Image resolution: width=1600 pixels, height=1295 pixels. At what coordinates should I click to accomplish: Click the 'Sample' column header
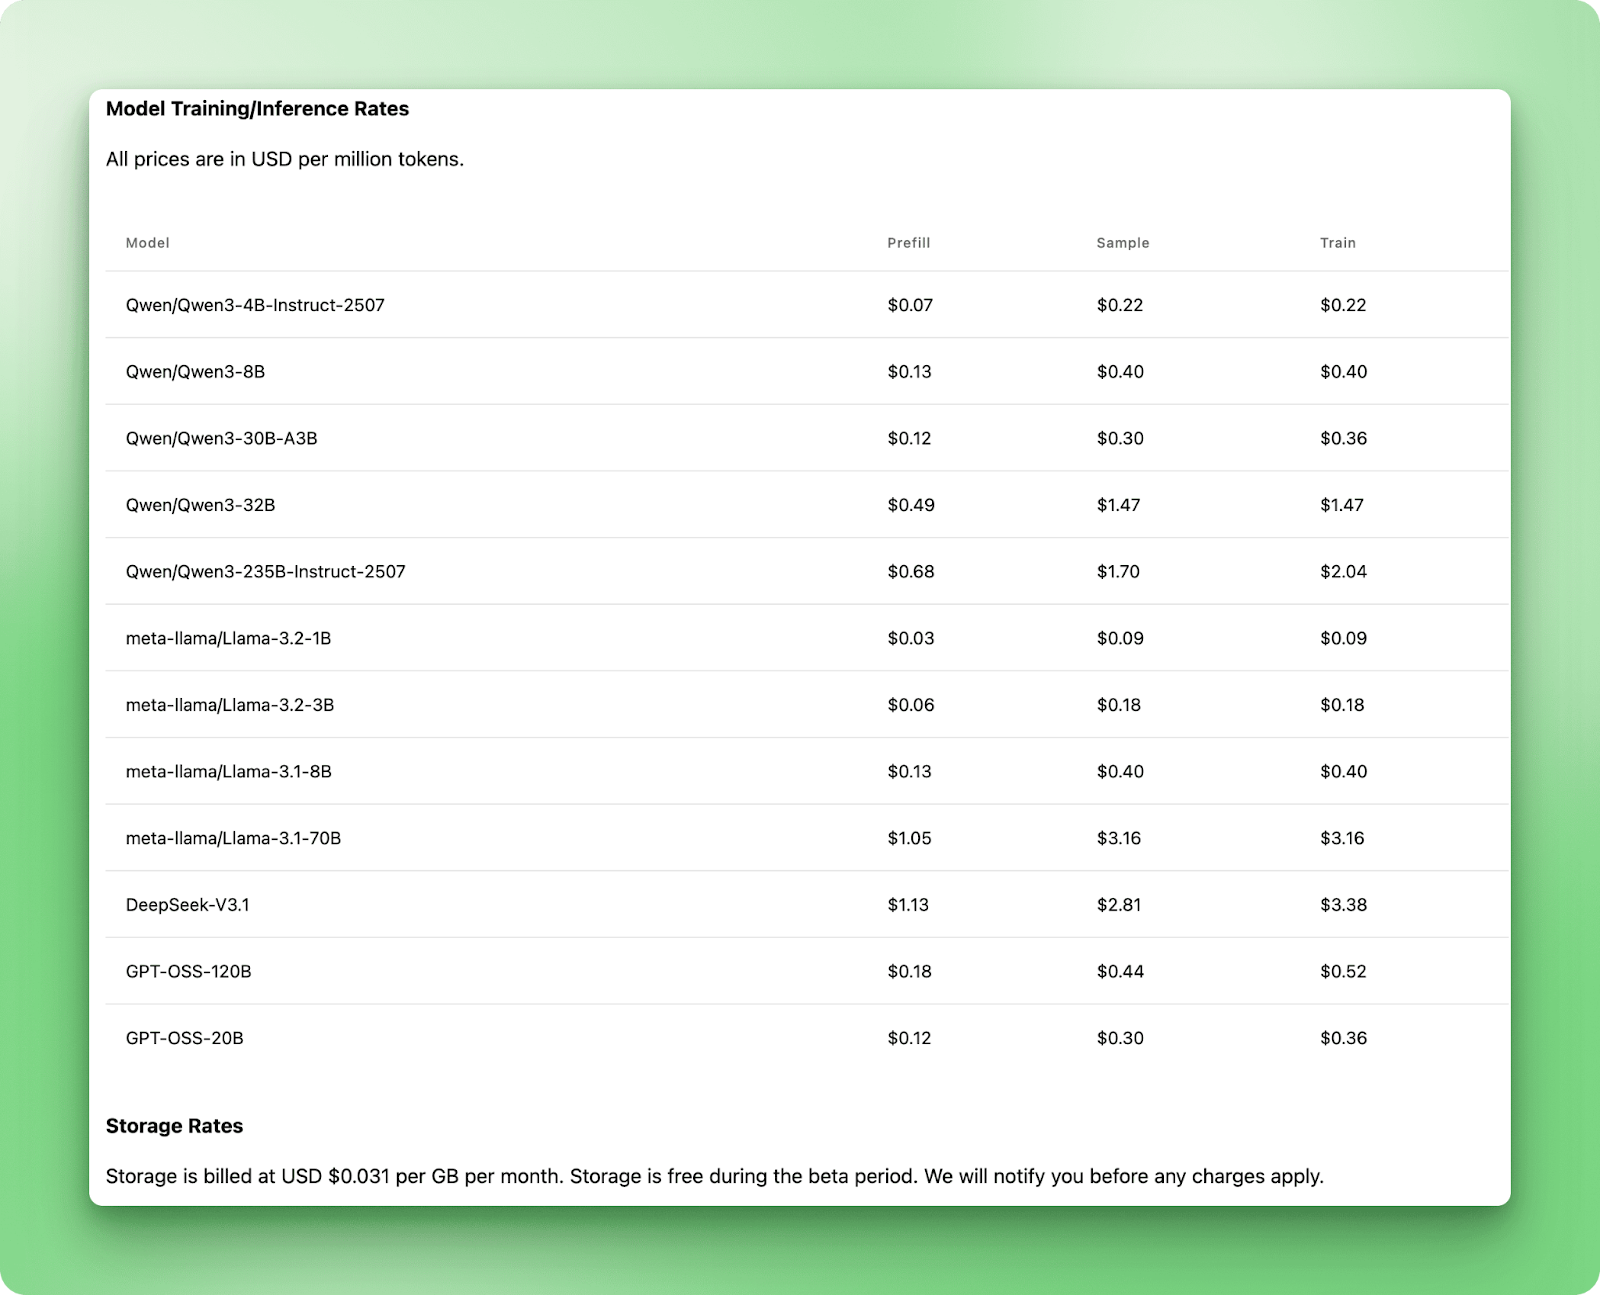click(1123, 243)
